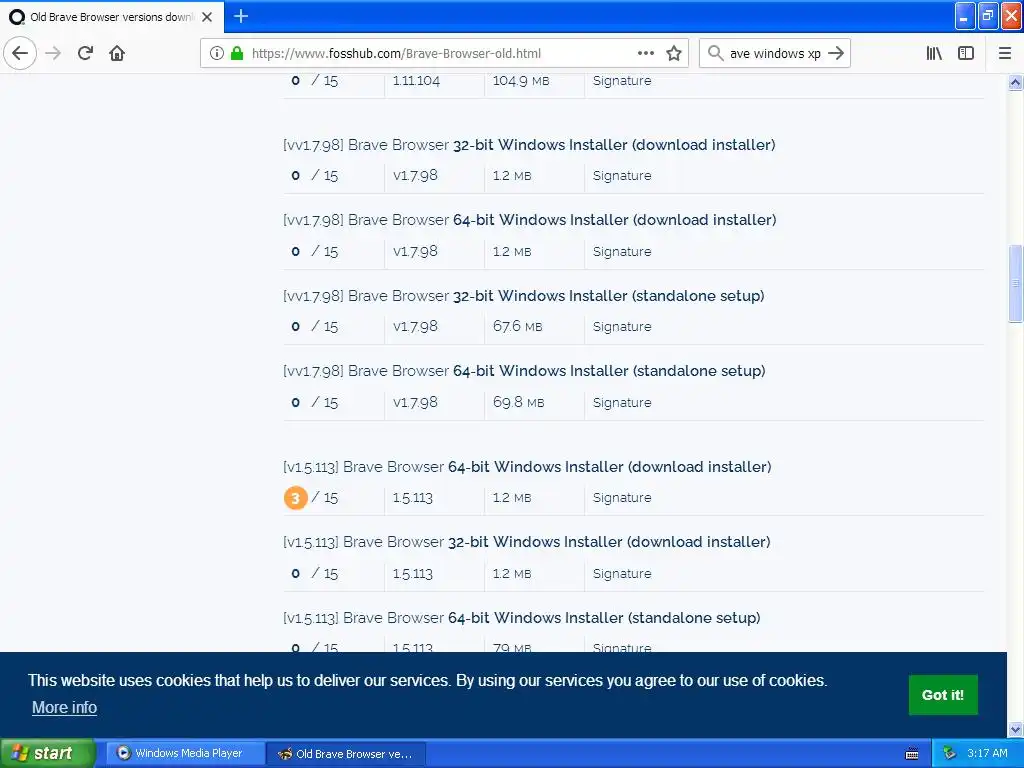Open v1.5.113 64-bit standalone setup link
Screen dimensions: 1024x768
coord(522,618)
